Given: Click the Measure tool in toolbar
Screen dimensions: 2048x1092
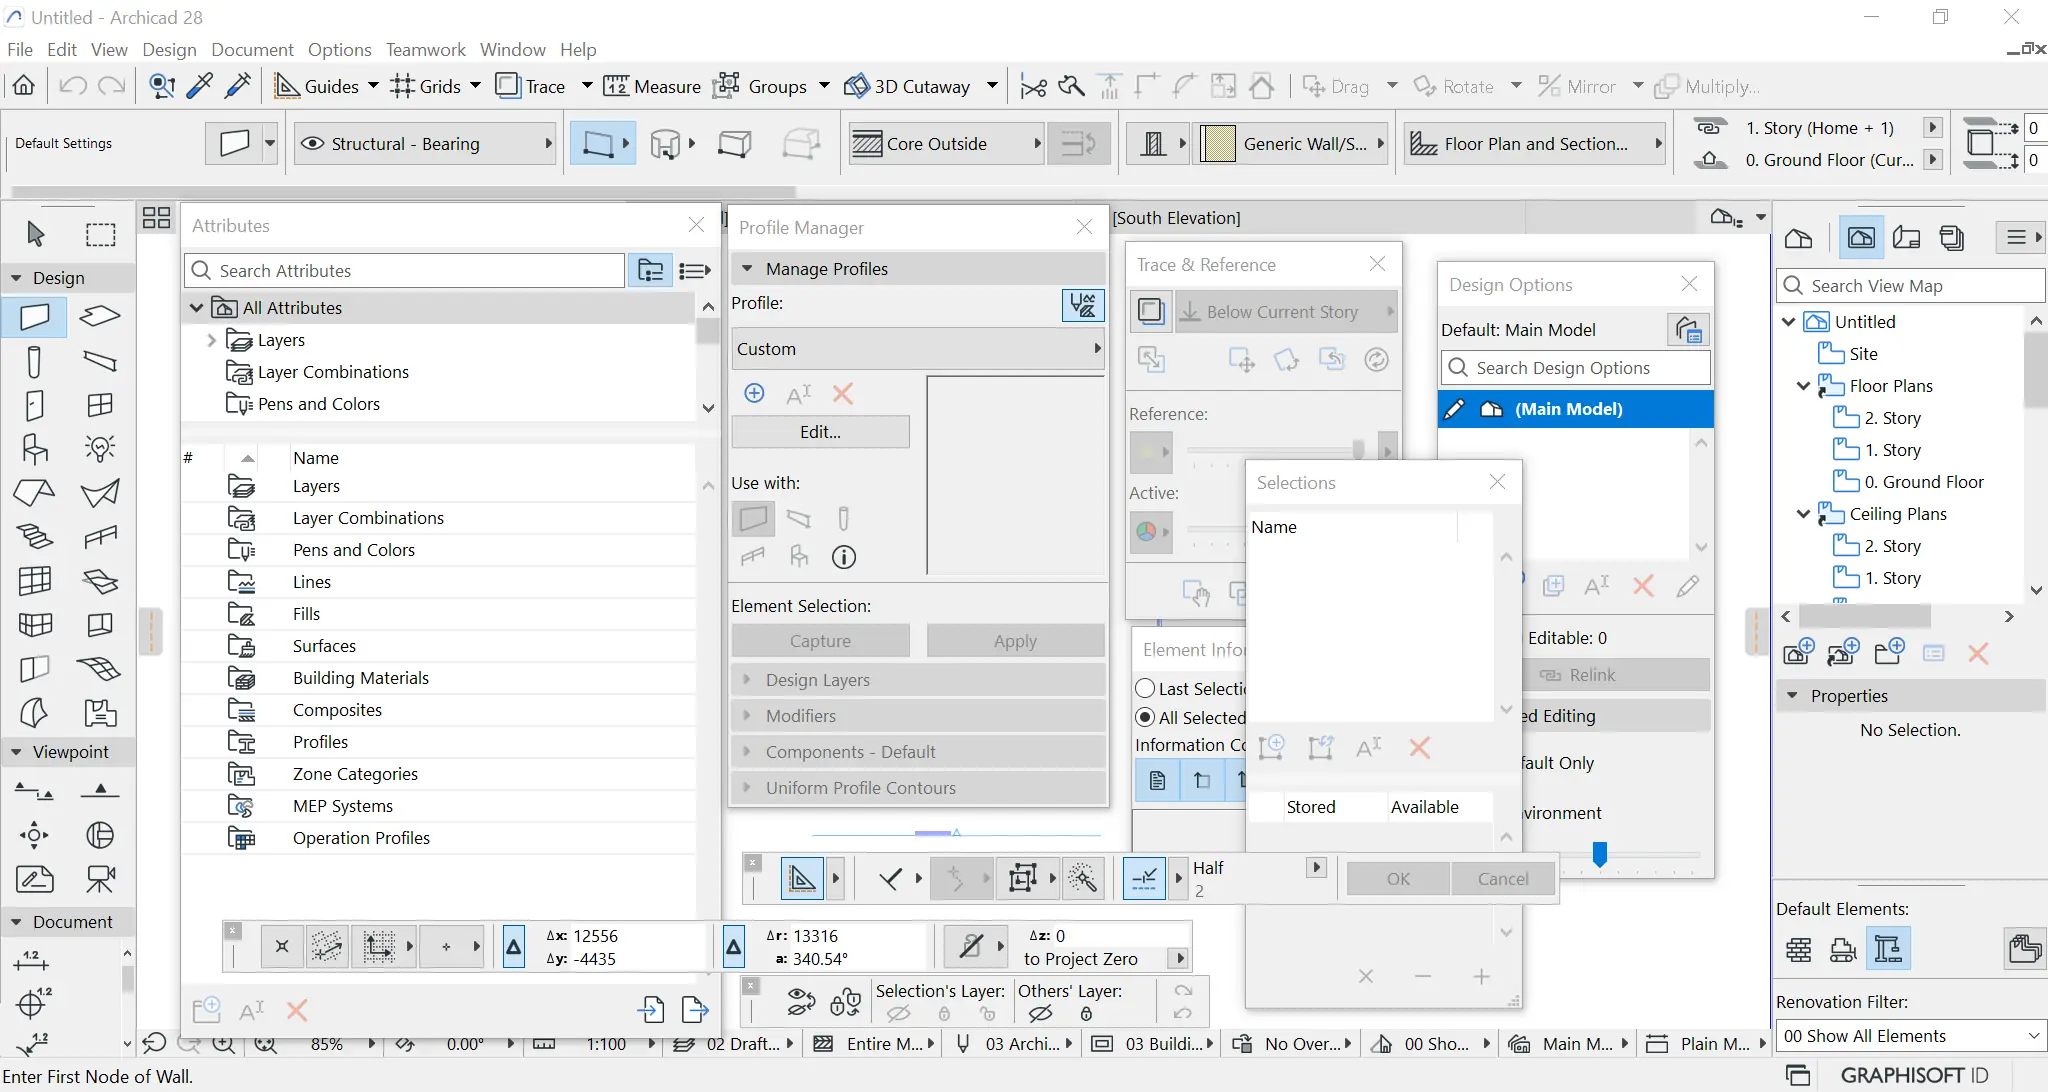Looking at the screenshot, I should click(x=651, y=86).
